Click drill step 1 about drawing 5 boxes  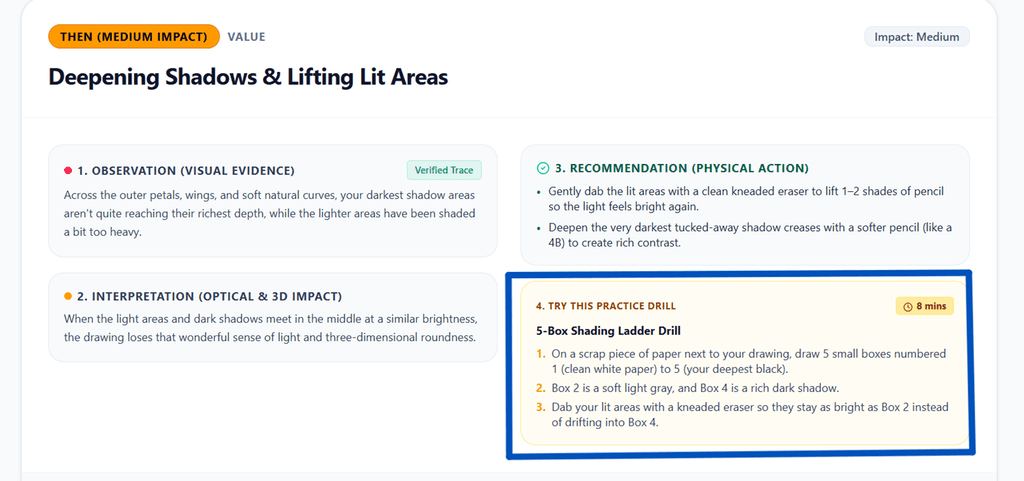tap(741, 360)
